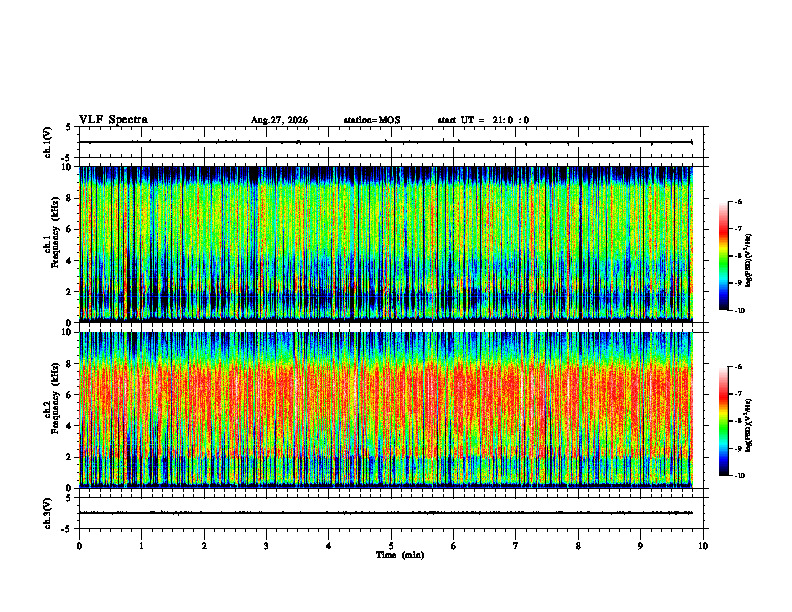Click the '1' tick on the time axis
The height and width of the screenshot is (612, 792).
141,546
